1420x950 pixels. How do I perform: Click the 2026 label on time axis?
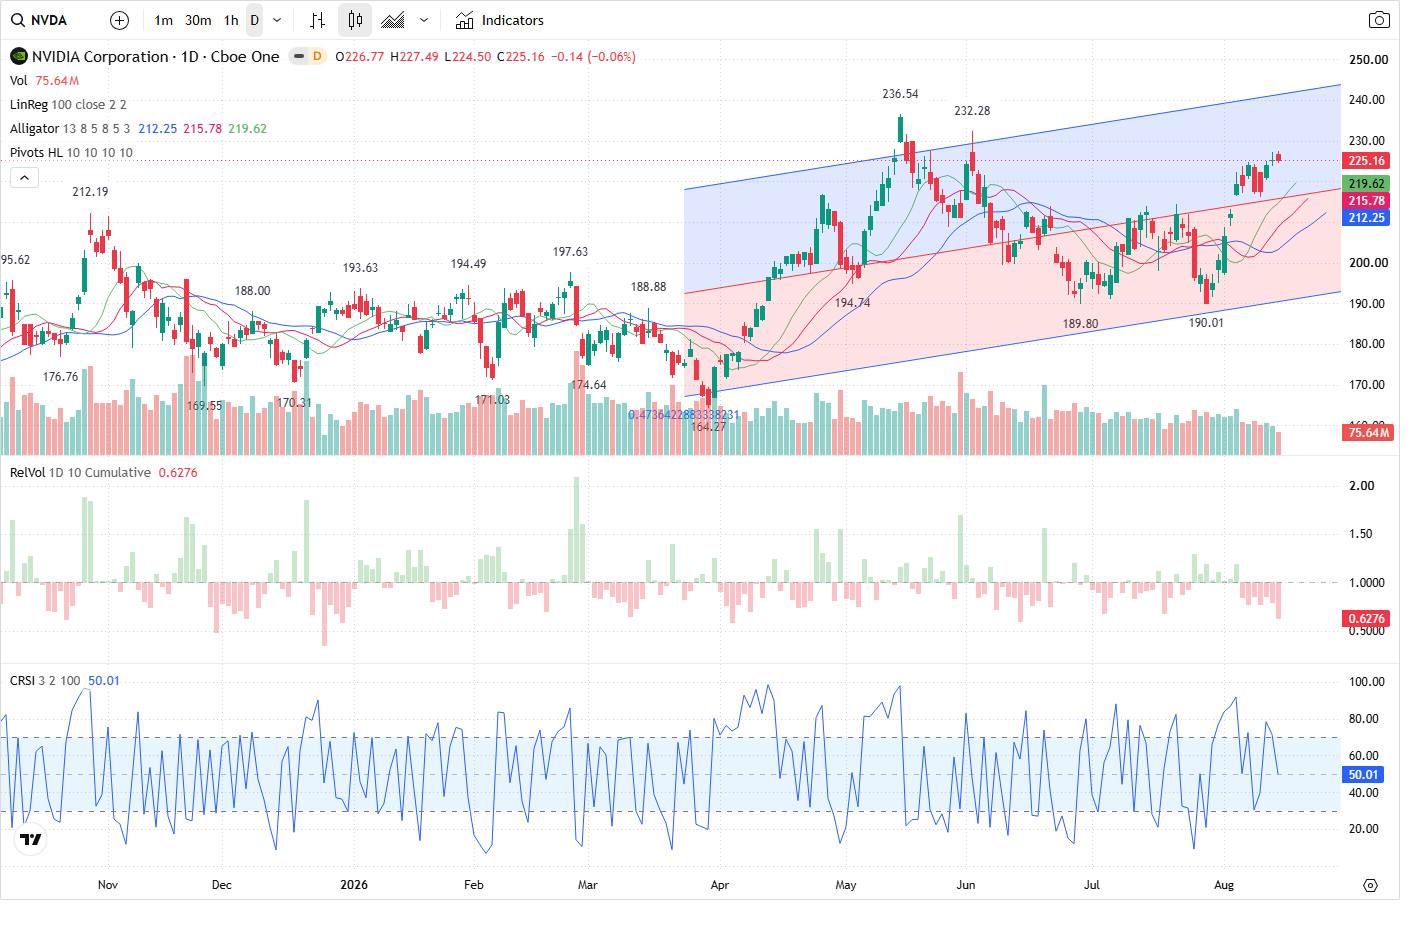[354, 884]
